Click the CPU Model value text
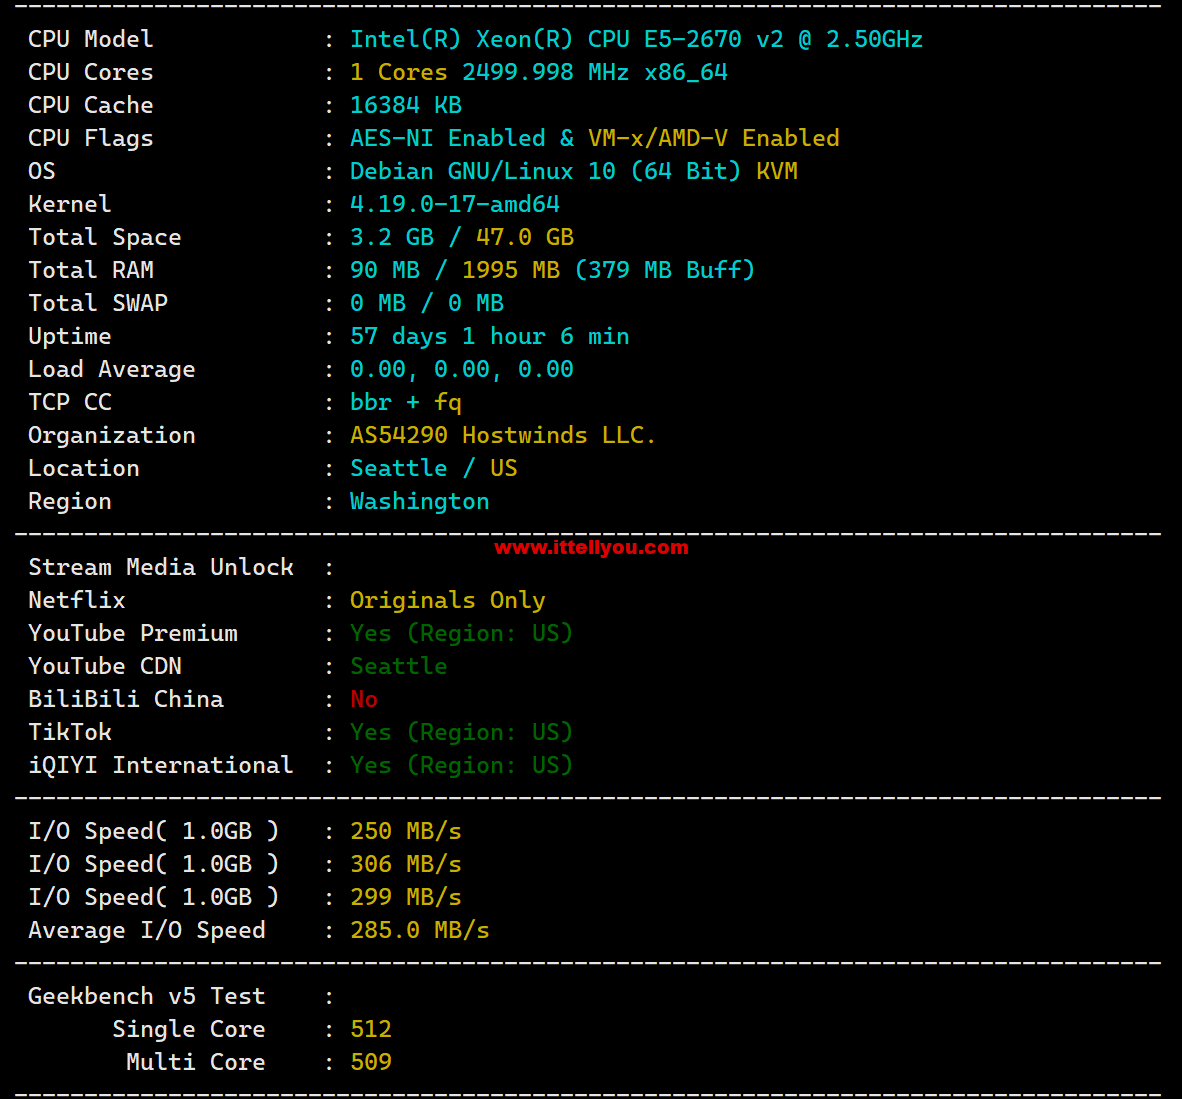The height and width of the screenshot is (1099, 1182). point(636,39)
